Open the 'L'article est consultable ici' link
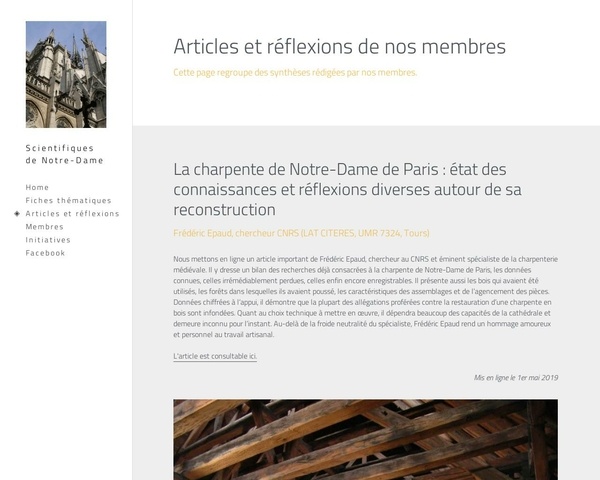Image resolution: width=600 pixels, height=480 pixels. (x=215, y=356)
